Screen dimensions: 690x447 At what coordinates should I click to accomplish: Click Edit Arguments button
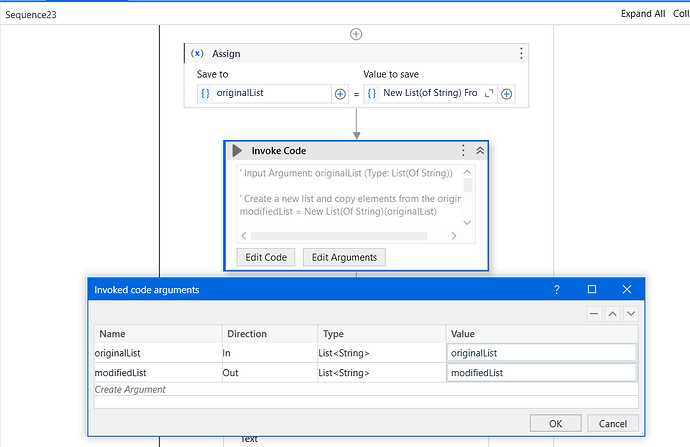click(x=344, y=257)
